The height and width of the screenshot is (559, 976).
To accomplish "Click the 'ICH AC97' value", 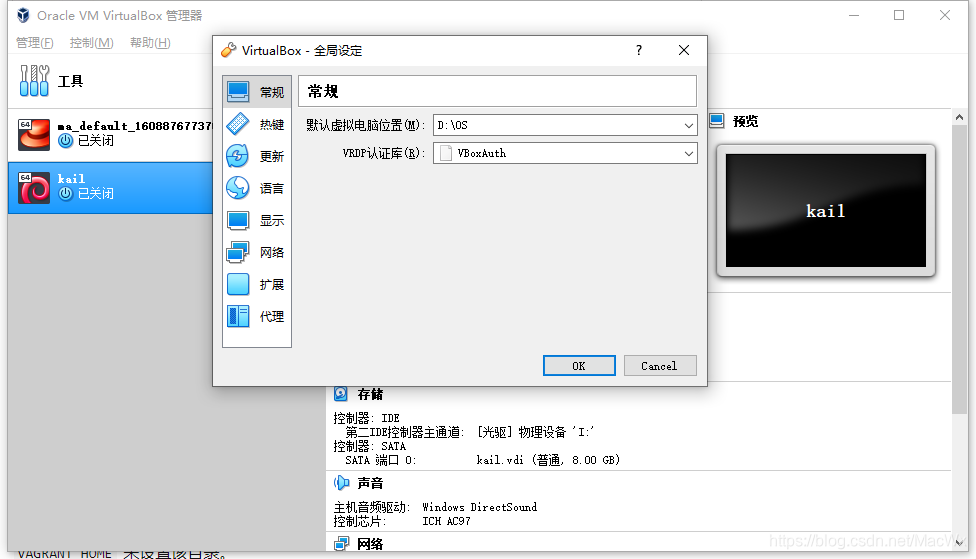I will [x=446, y=521].
